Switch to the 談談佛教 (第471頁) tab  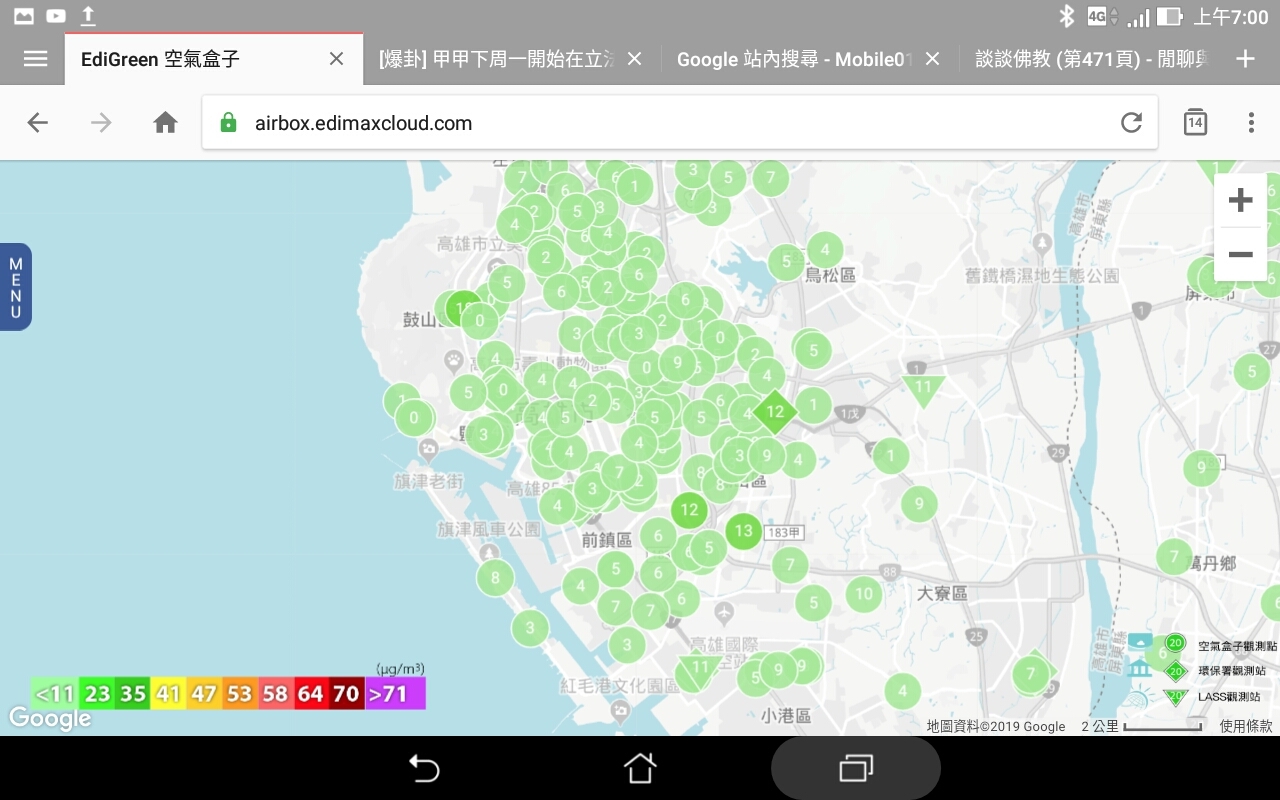click(x=1092, y=59)
